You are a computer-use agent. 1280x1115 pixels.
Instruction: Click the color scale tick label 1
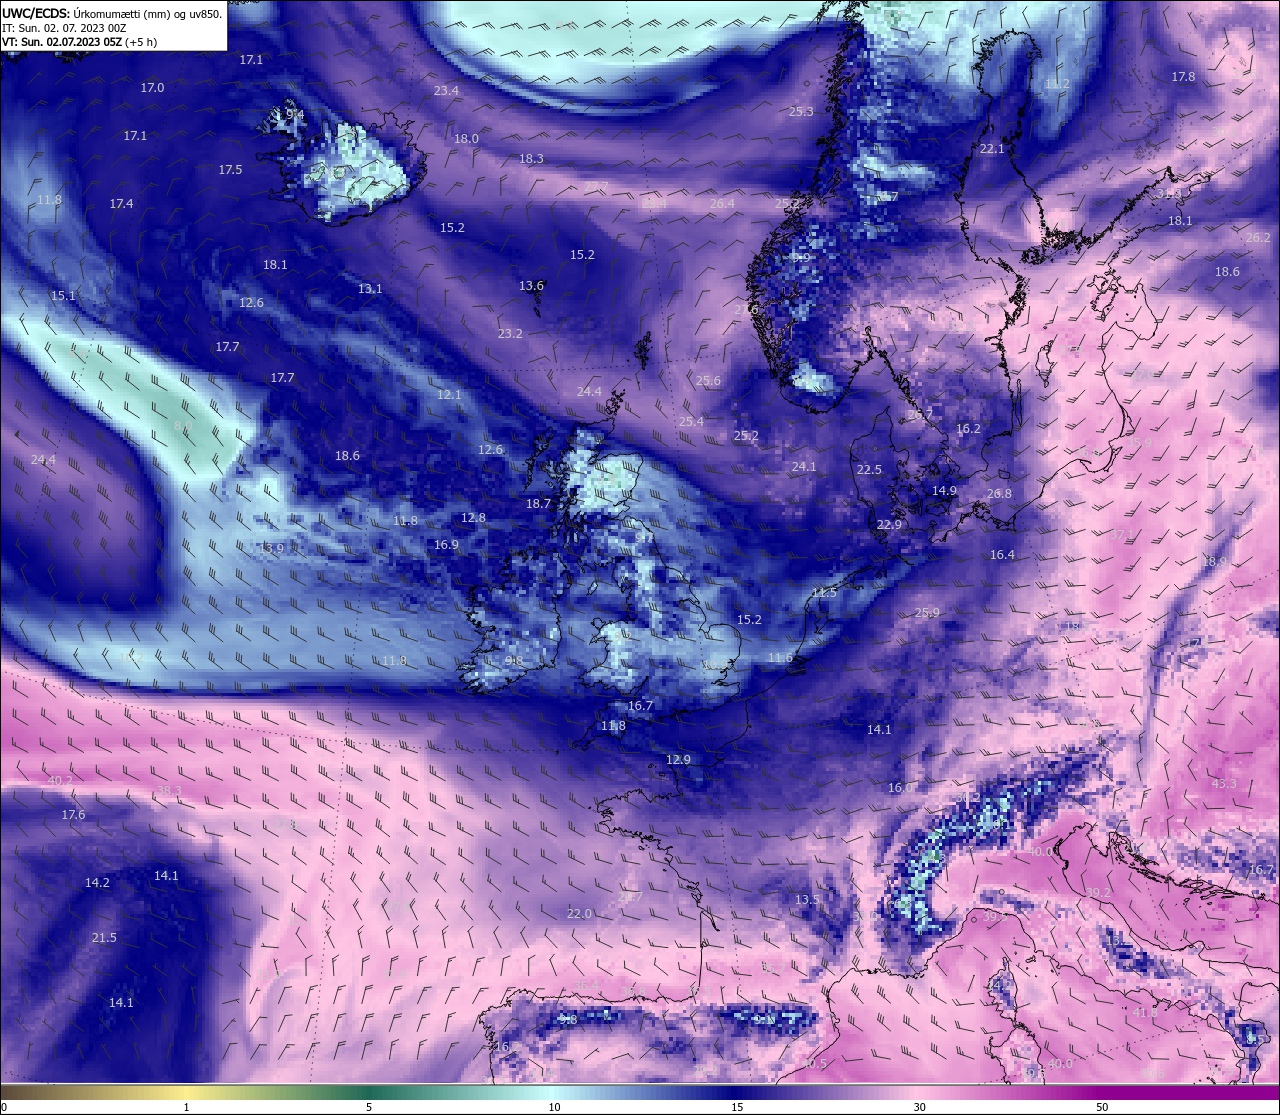(186, 1107)
